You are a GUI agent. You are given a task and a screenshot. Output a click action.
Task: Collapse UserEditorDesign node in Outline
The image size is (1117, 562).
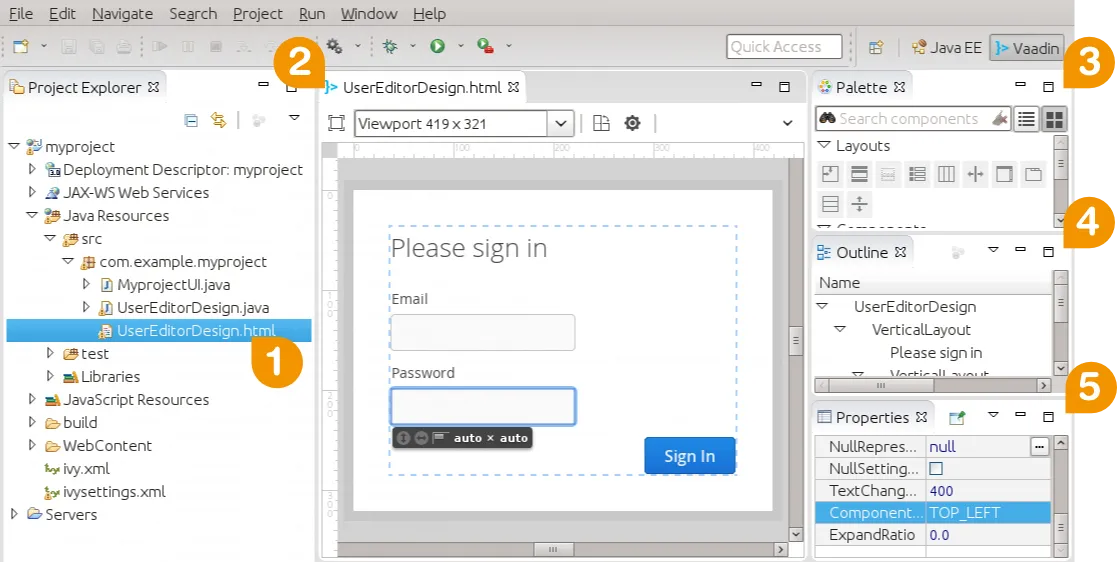[x=822, y=306]
